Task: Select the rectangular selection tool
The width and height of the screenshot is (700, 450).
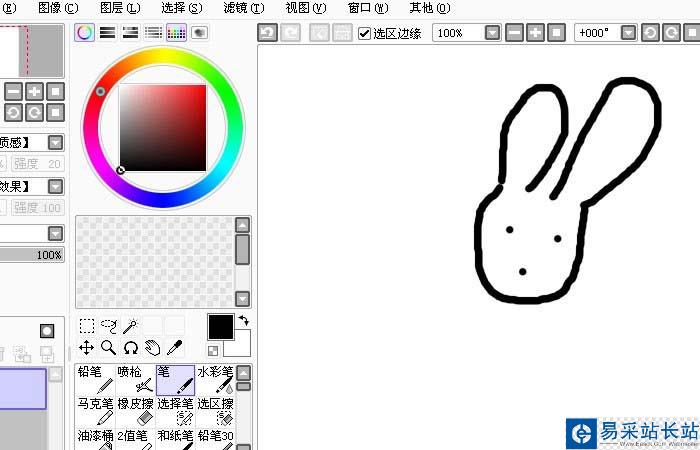Action: coord(87,326)
